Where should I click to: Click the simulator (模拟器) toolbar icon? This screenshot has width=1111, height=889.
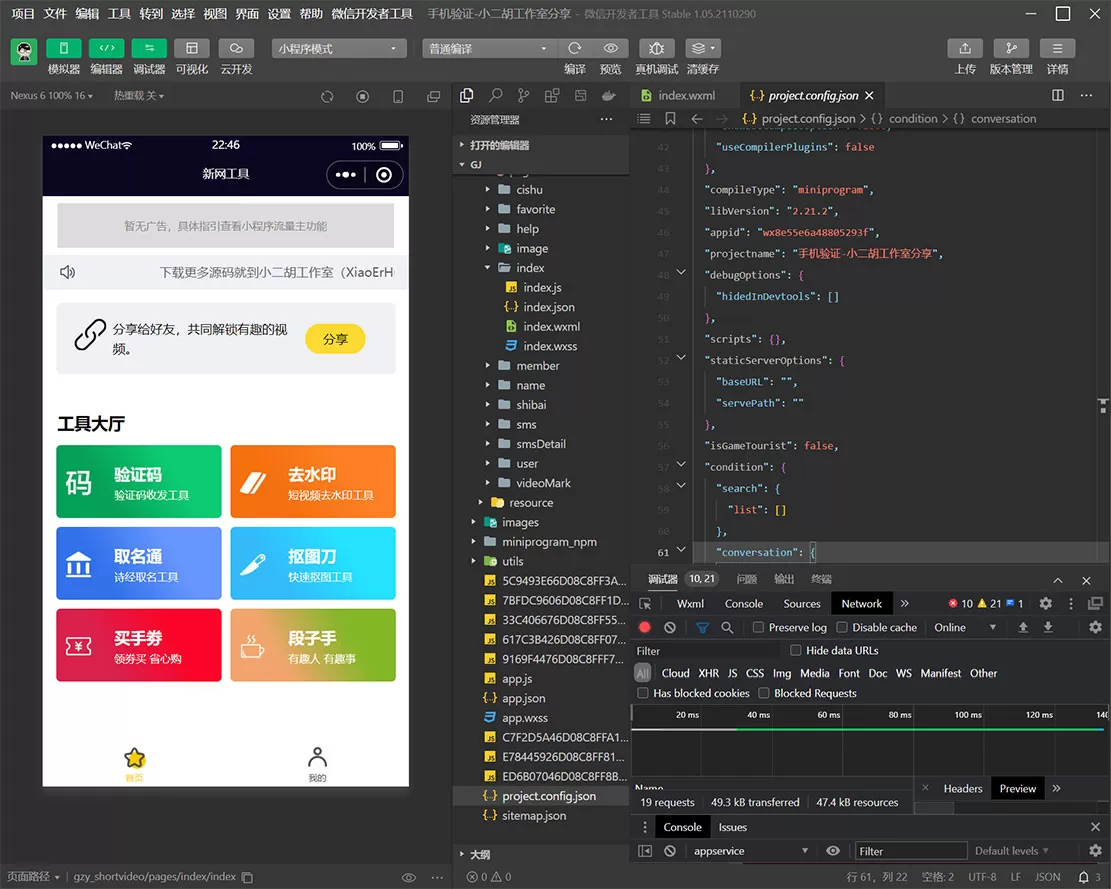(64, 48)
